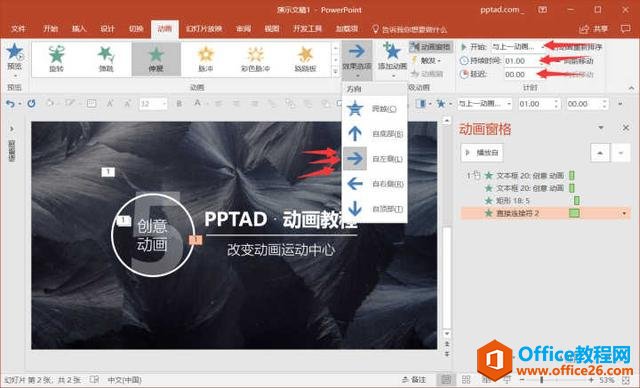Toggle bold formatting in the quick toolbar
Viewport: 640px width, 388px height.
tap(179, 104)
